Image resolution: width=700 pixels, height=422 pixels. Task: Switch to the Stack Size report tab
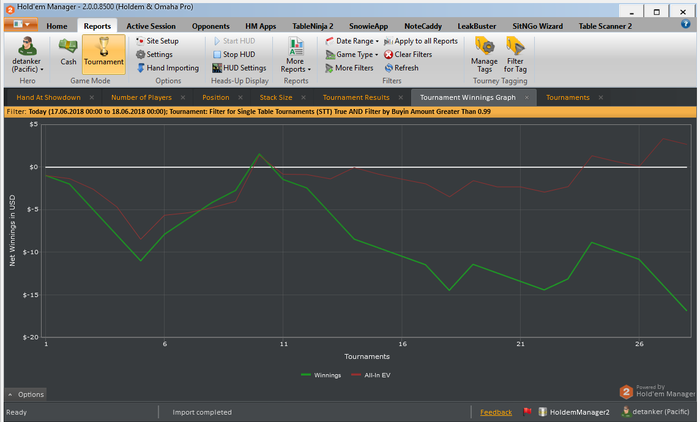coord(276,97)
